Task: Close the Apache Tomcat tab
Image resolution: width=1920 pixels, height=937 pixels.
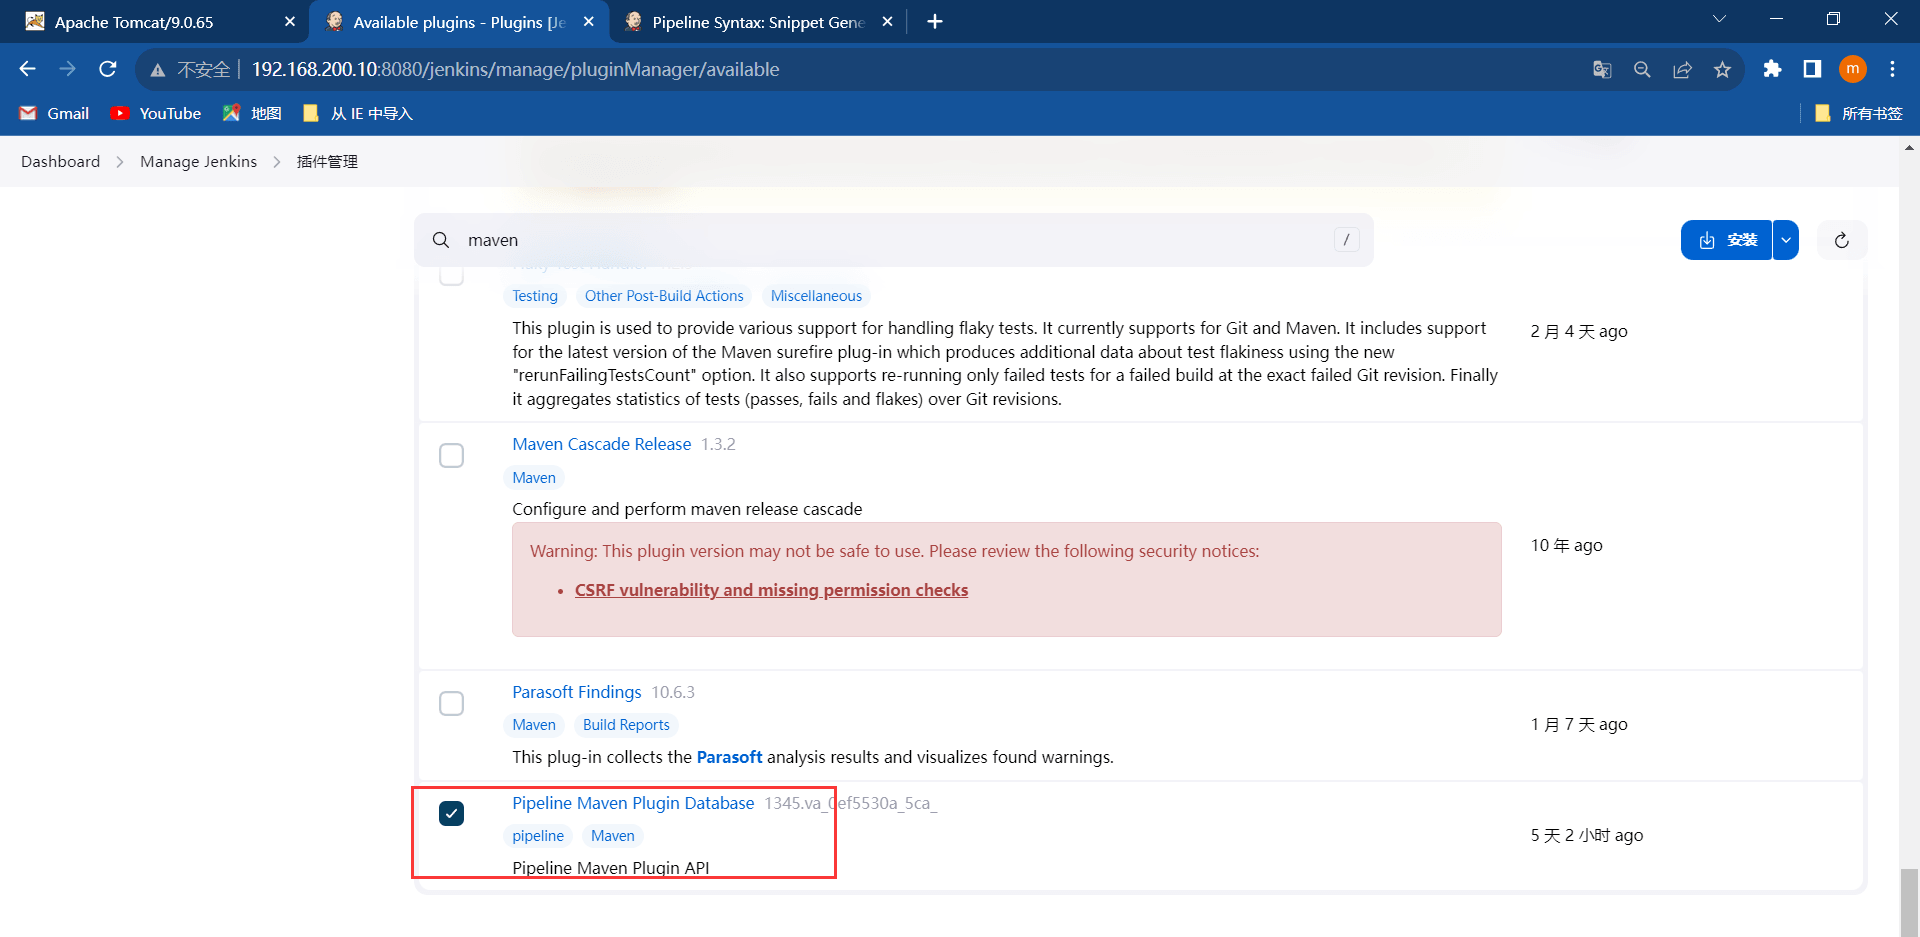Action: pos(290,22)
